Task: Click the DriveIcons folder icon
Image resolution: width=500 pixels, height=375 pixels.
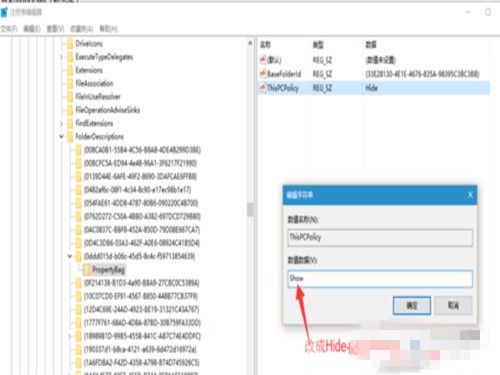Action: [x=70, y=44]
